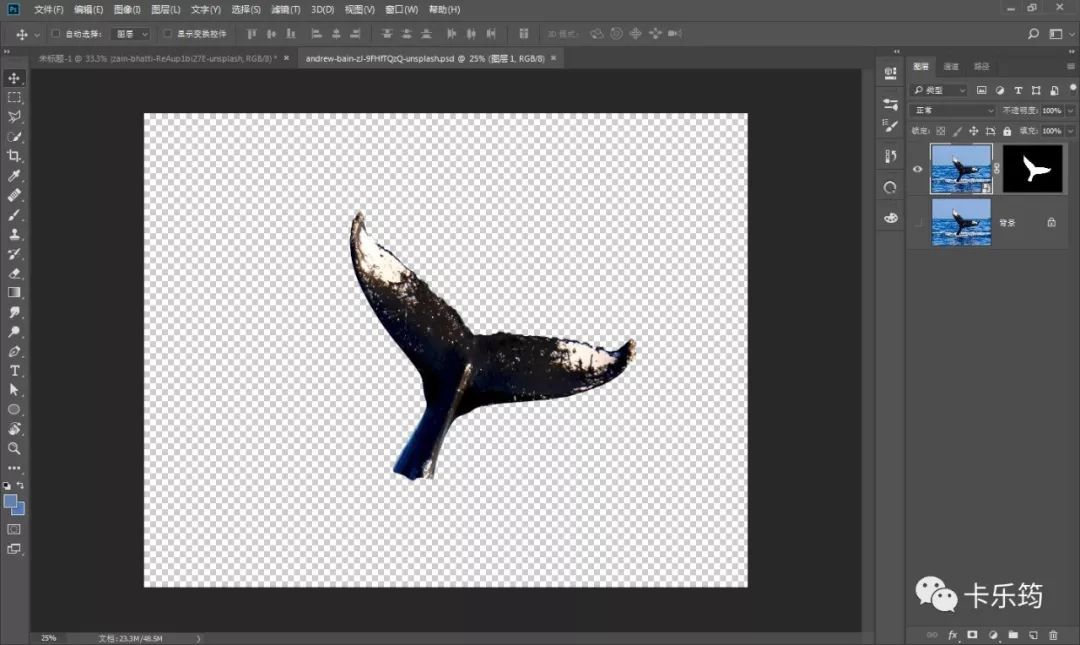The width and height of the screenshot is (1080, 645).
Task: Click the zoom percentage field in status bar
Action: (48, 638)
